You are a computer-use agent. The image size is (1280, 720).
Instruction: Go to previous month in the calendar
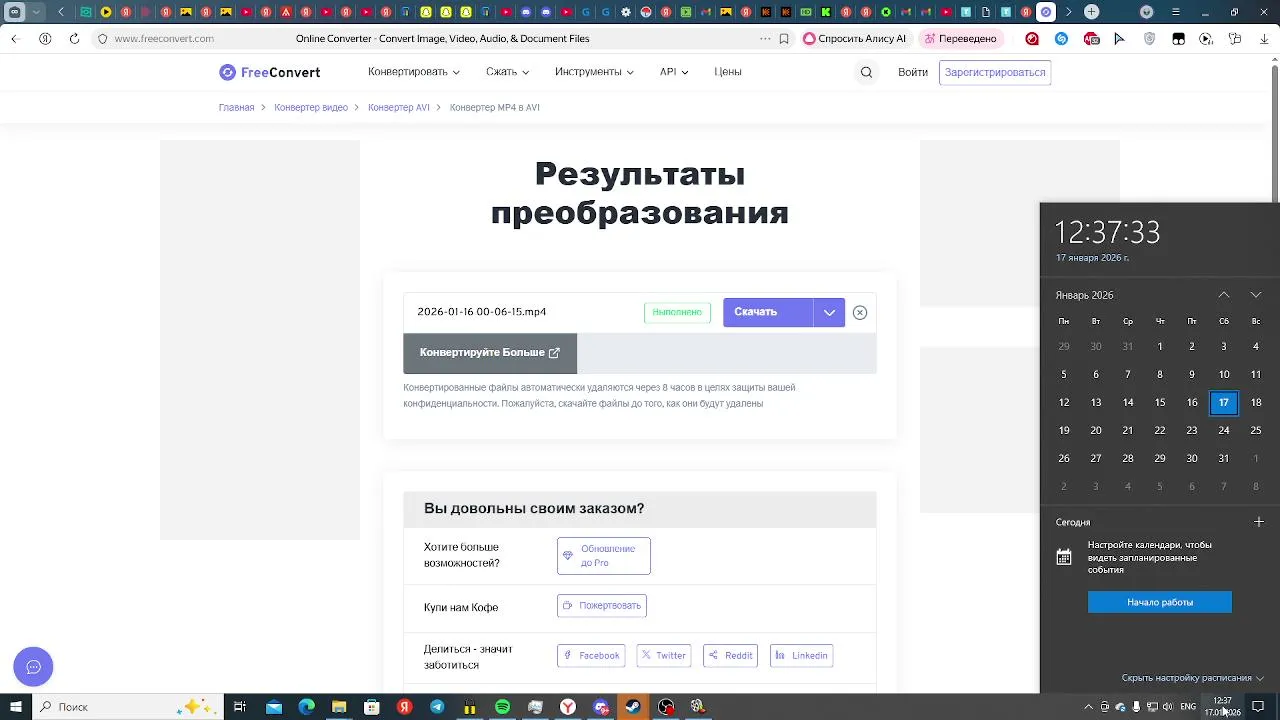[x=1224, y=295]
